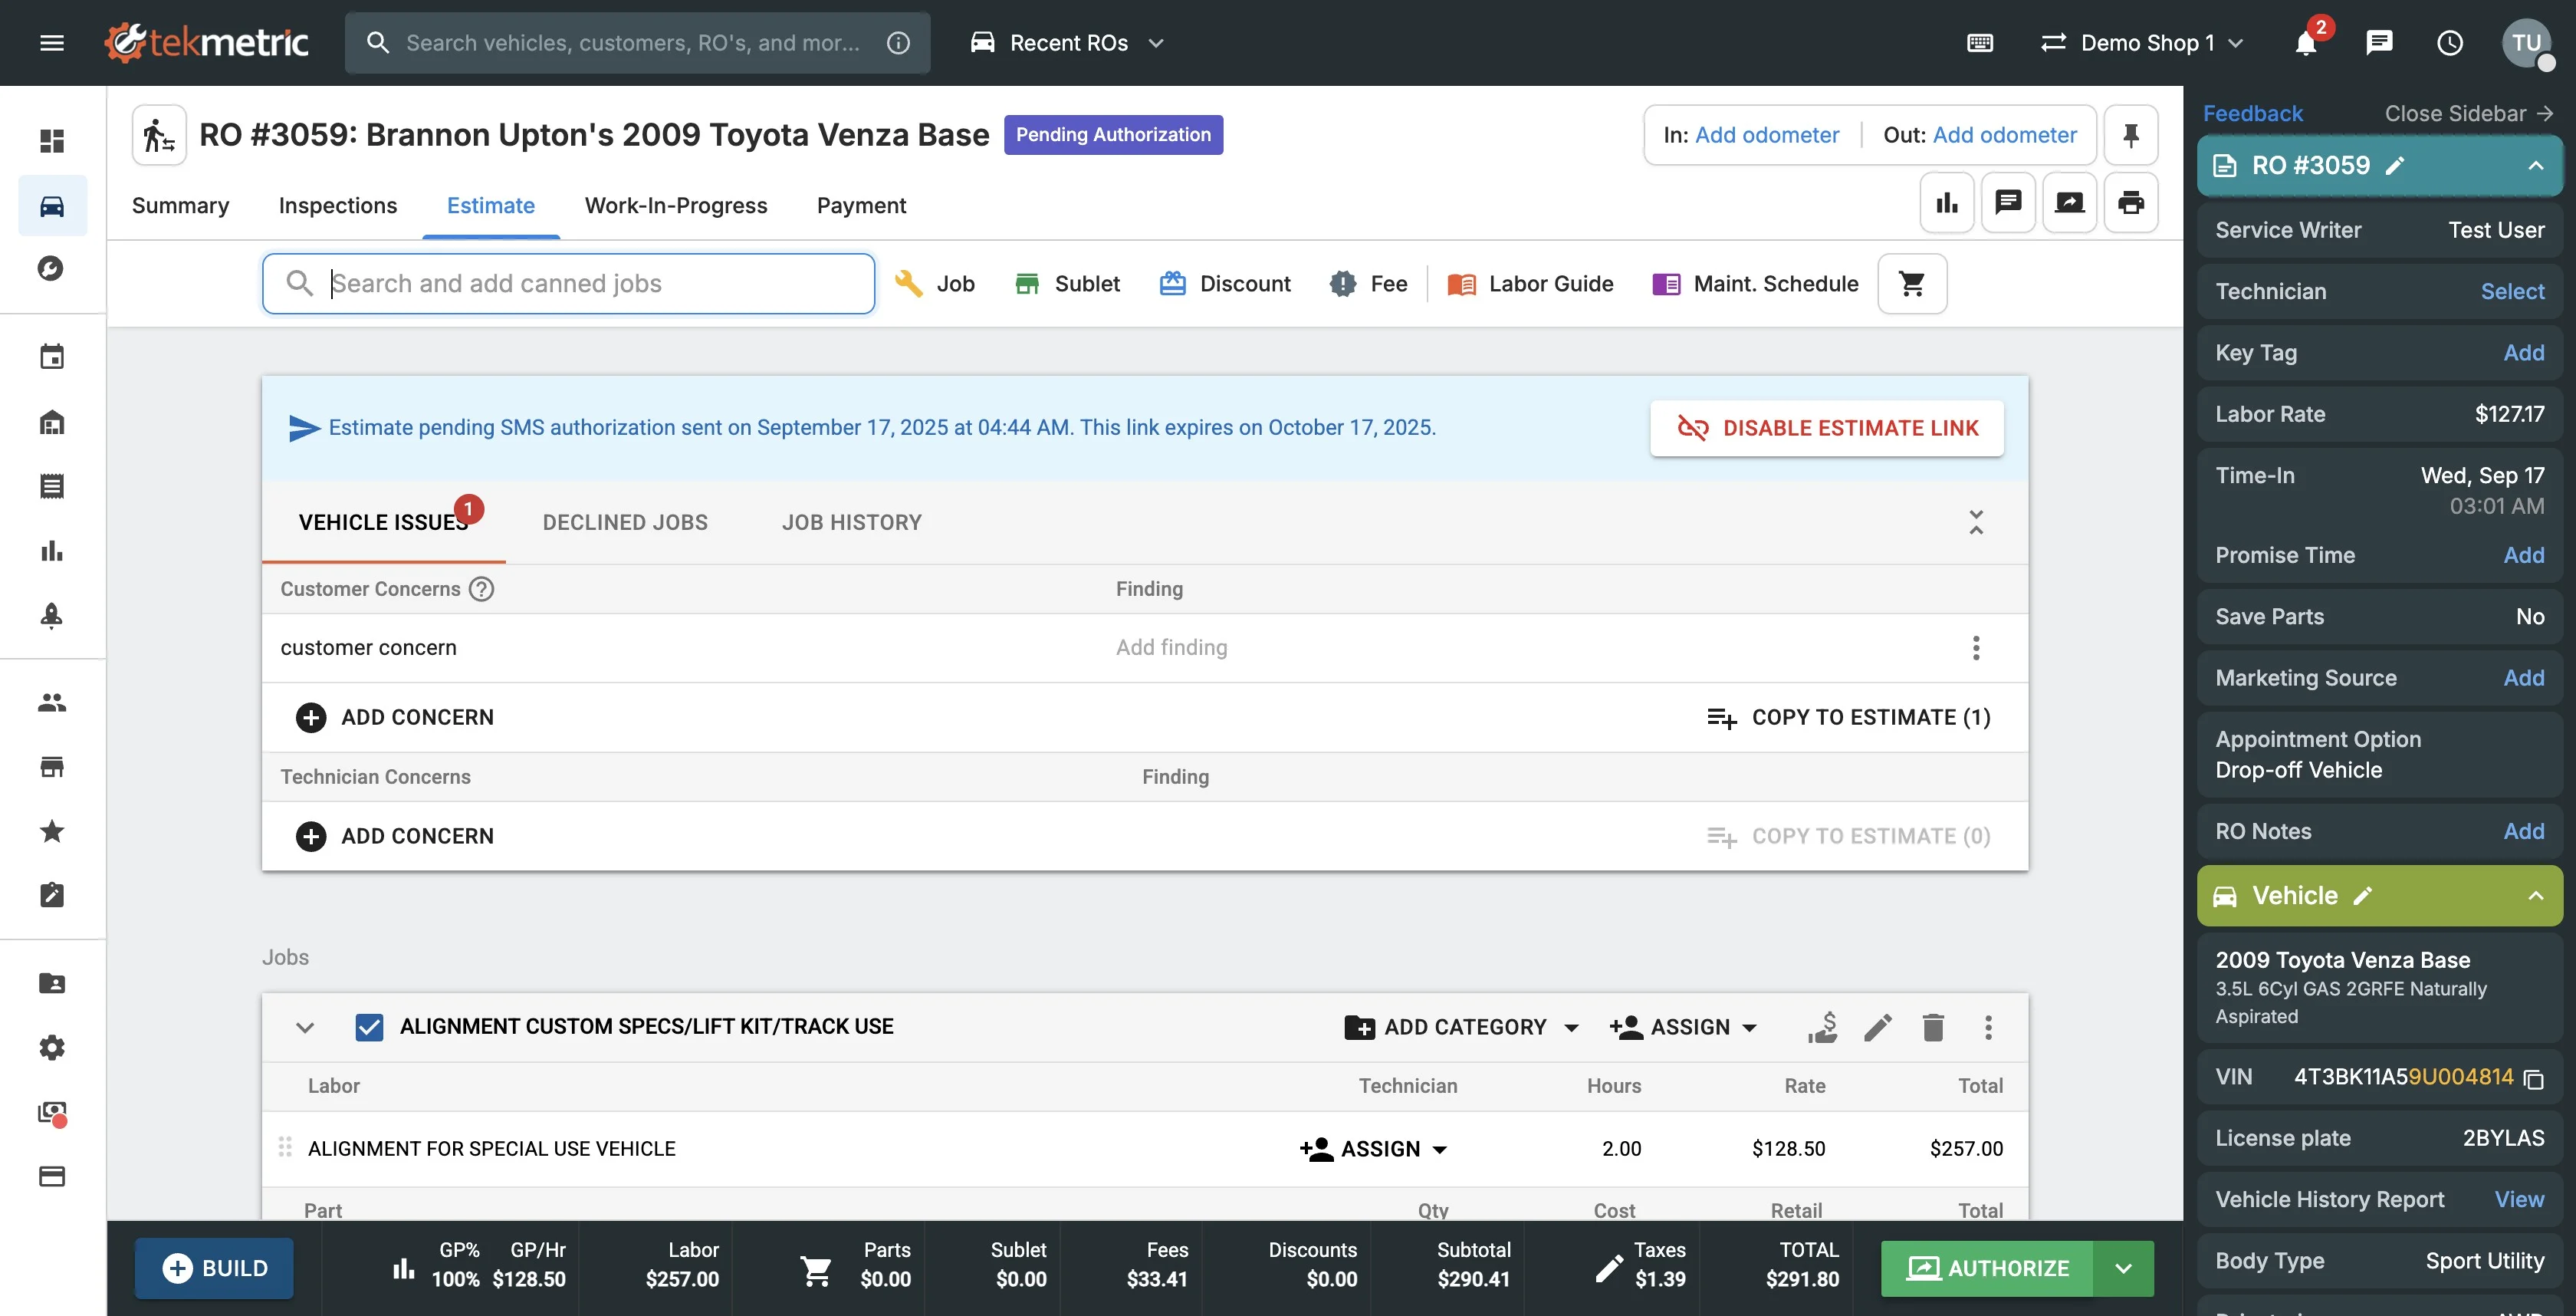
Task: Collapse the alignment job with chevron
Action: 305,1027
